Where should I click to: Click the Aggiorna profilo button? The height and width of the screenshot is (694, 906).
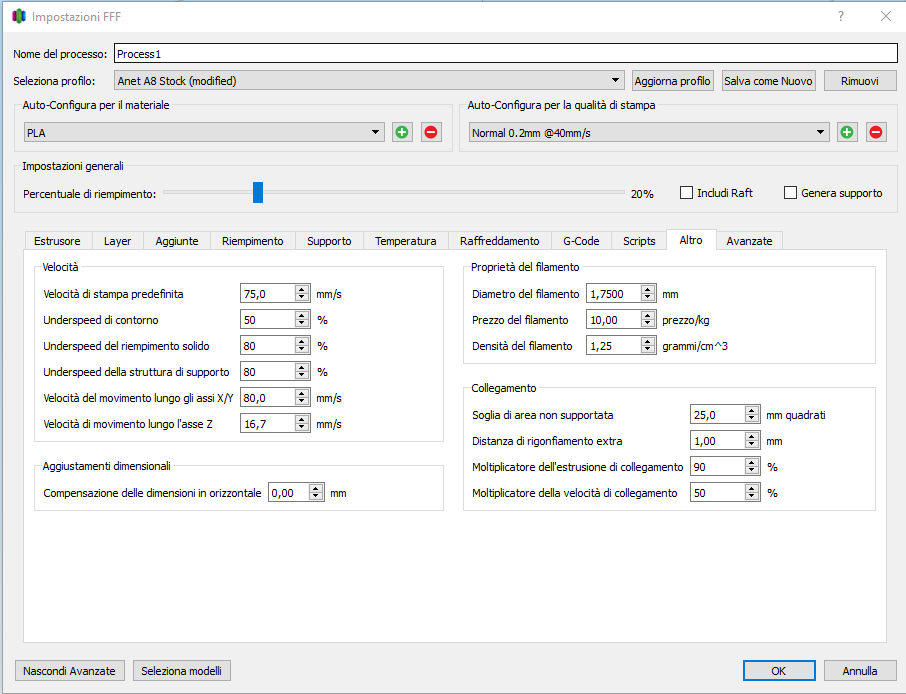[673, 81]
